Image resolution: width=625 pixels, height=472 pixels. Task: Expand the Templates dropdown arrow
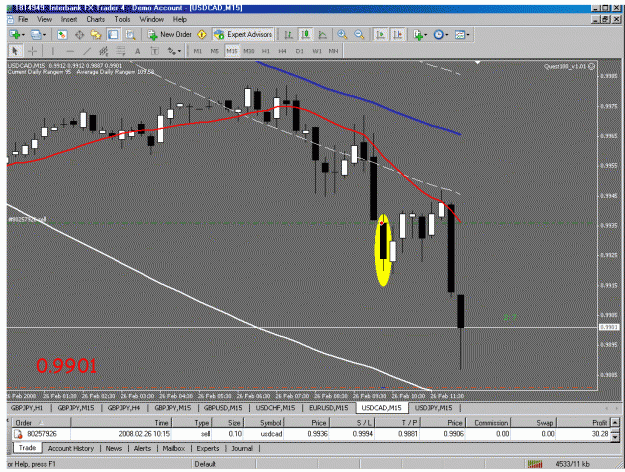pos(468,35)
